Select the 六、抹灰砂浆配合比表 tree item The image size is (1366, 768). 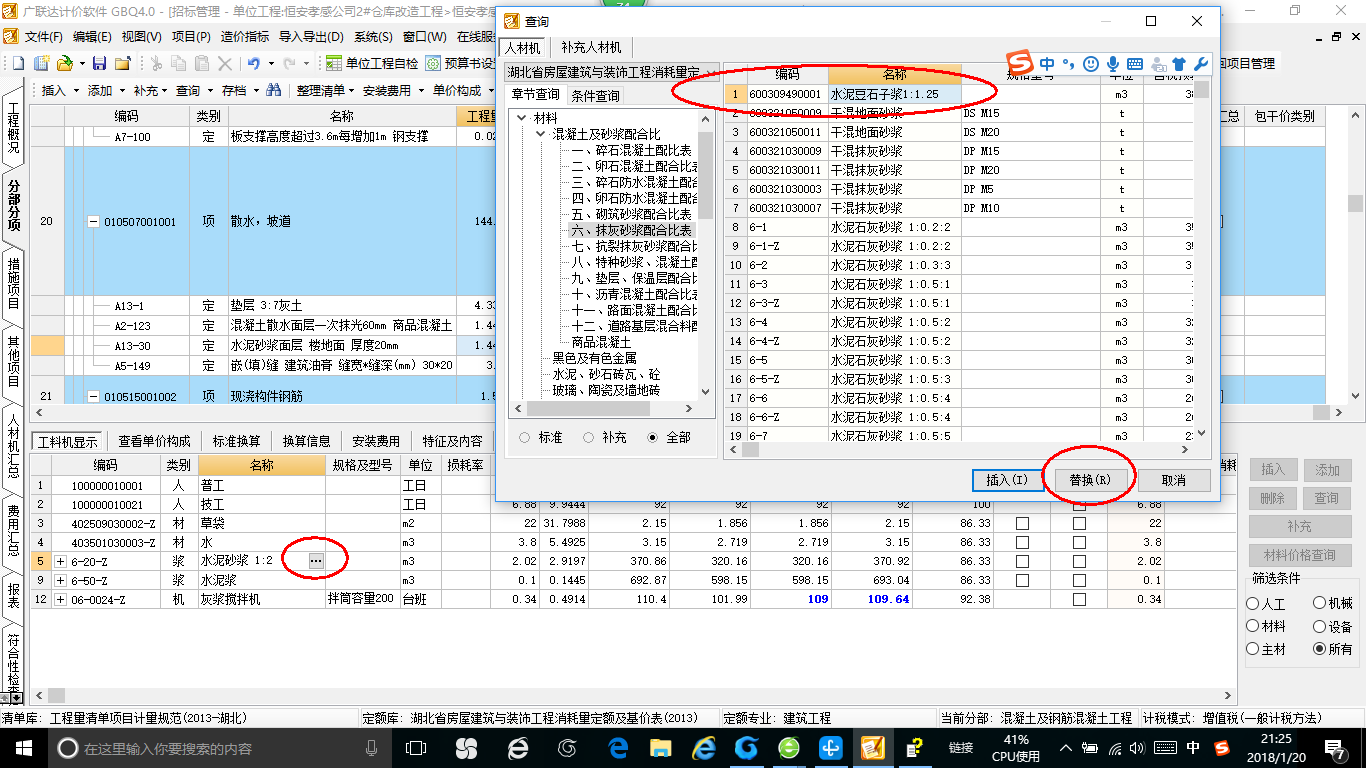(x=630, y=230)
